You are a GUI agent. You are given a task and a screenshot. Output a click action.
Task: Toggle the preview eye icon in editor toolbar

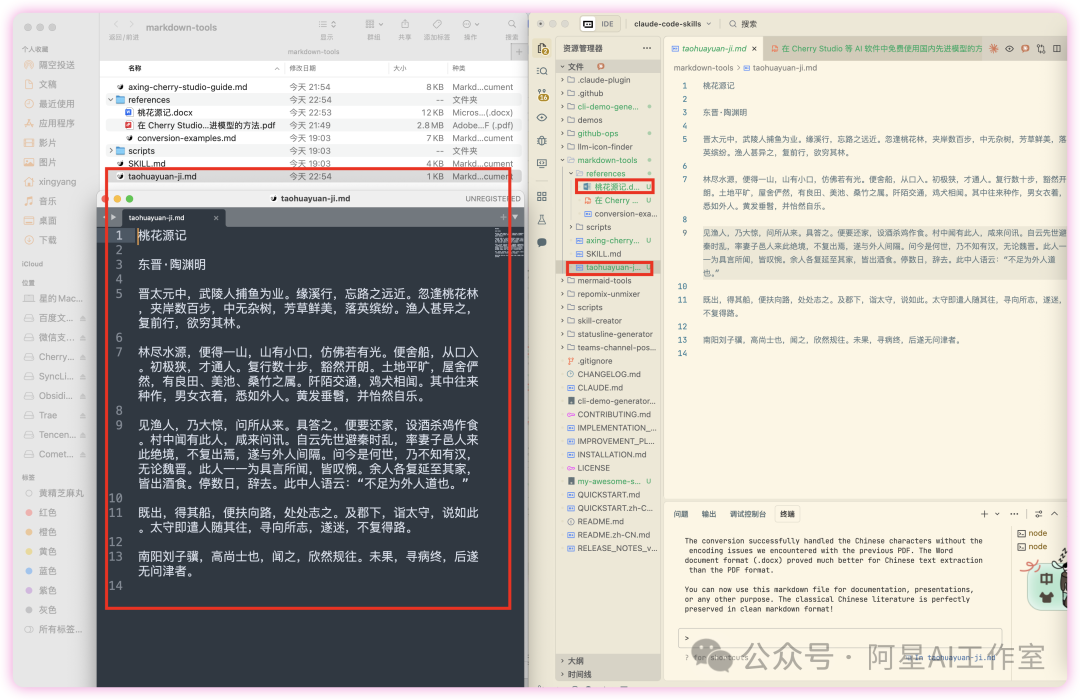pyautogui.click(x=1009, y=48)
